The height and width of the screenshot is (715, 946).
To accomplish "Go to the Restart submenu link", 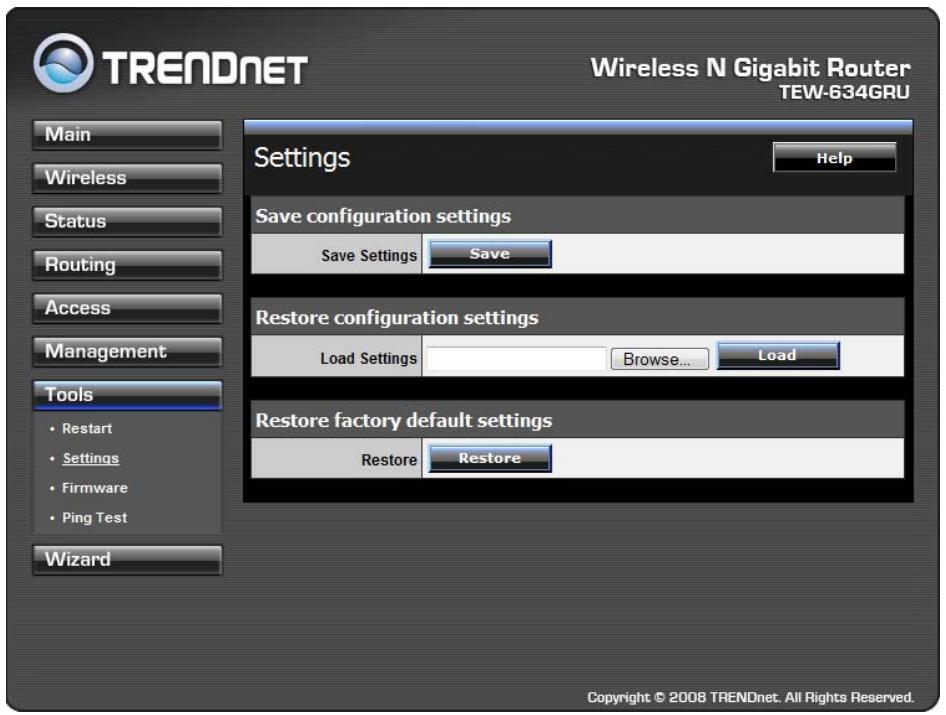I will (x=87, y=428).
